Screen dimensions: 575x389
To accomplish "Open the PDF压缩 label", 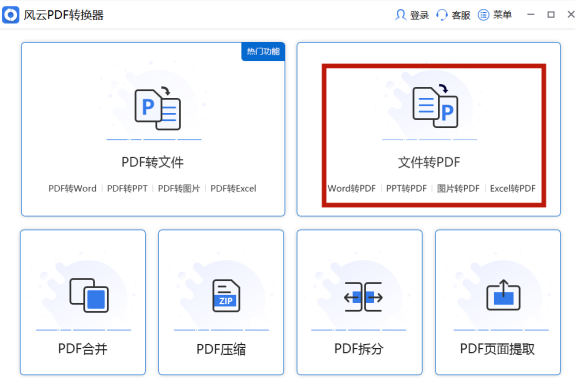I will [x=221, y=349].
